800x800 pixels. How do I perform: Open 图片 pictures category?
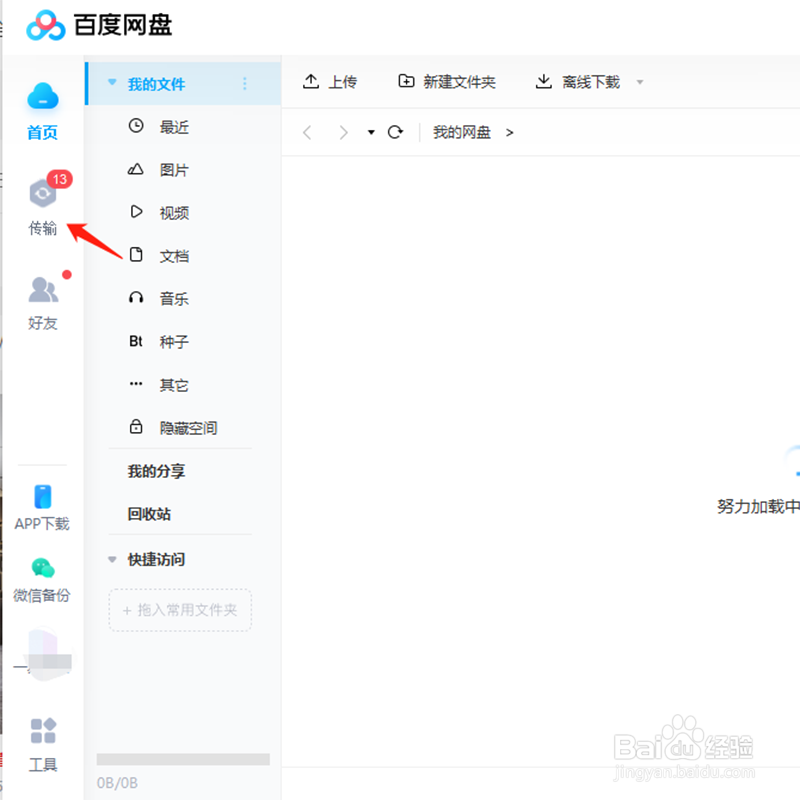click(x=174, y=170)
